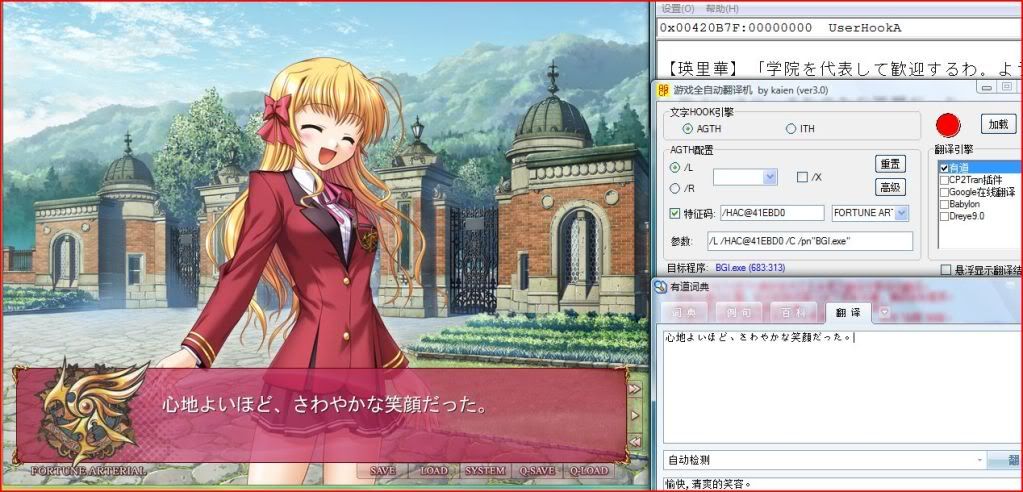Click the Youdao dictionary window icon
Screen dimensions: 1023x492
tap(660, 287)
